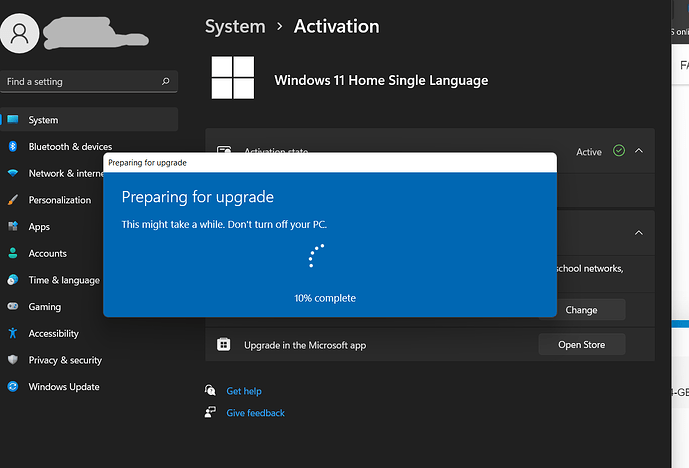Click the Find a setting search box
The image size is (689, 468).
tap(80, 81)
